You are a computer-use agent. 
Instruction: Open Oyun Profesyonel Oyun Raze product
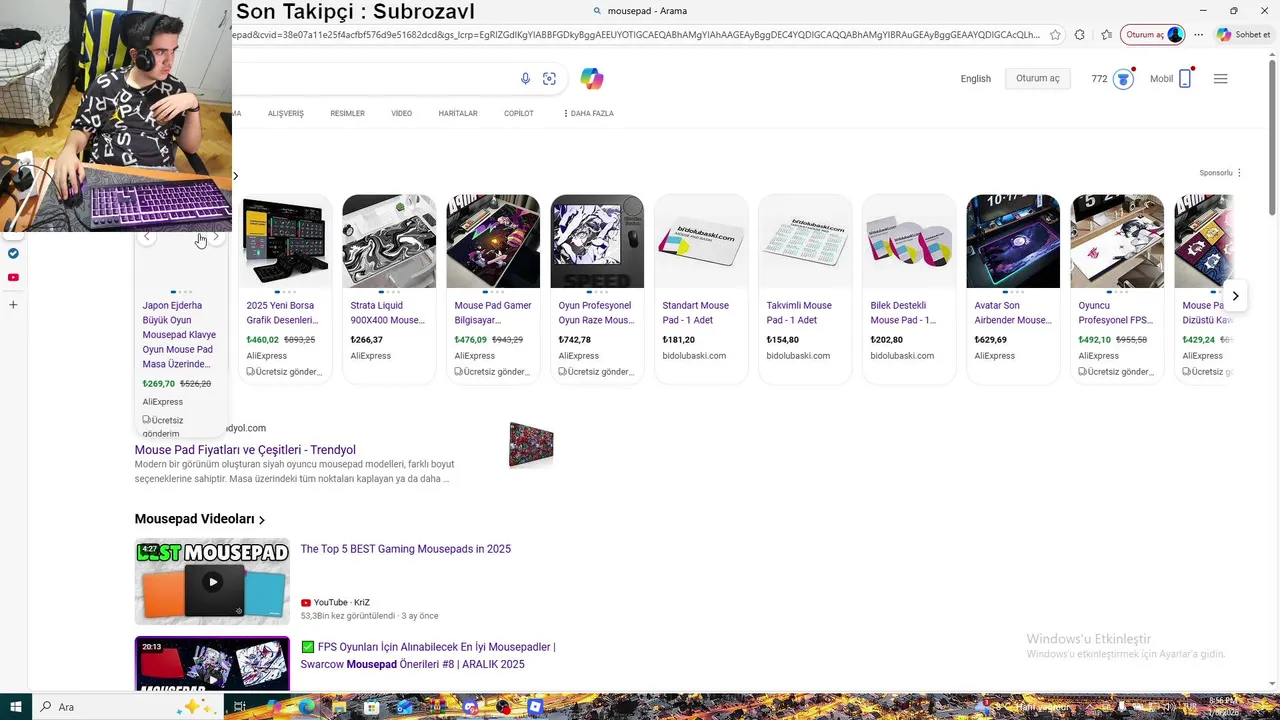(x=596, y=313)
